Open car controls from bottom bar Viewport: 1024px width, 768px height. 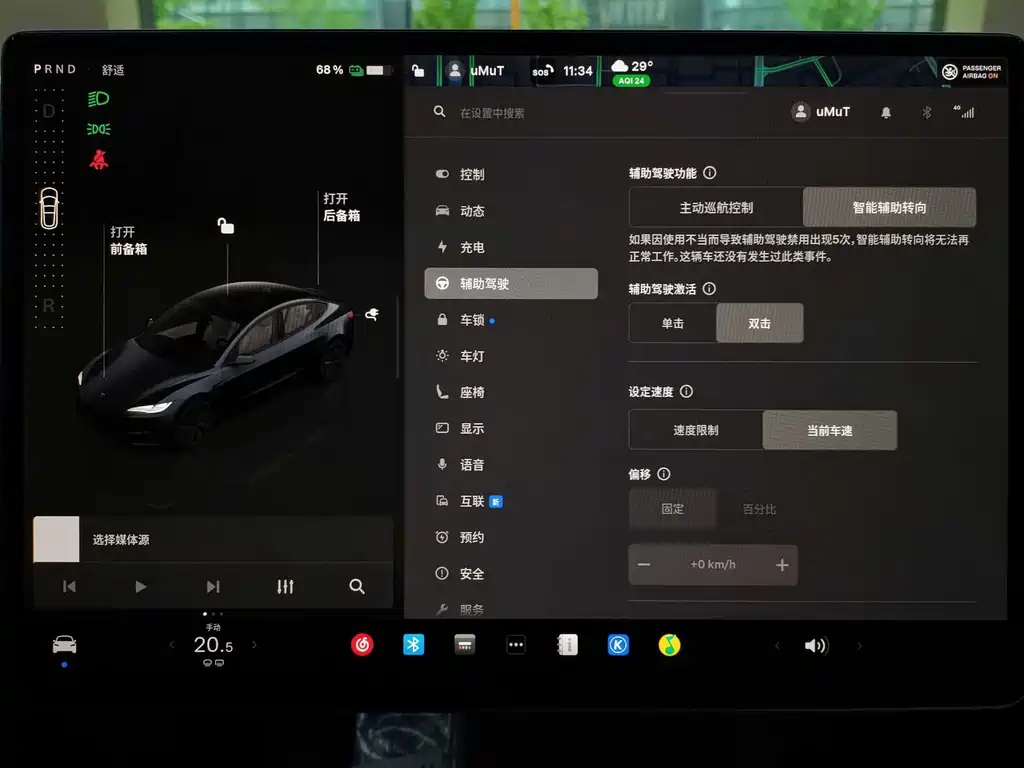coord(65,645)
